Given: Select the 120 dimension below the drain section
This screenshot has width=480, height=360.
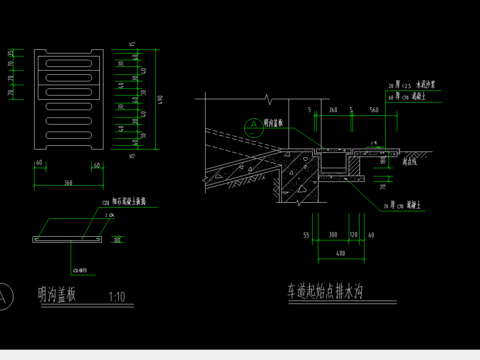Looking at the screenshot, I should (x=353, y=235).
